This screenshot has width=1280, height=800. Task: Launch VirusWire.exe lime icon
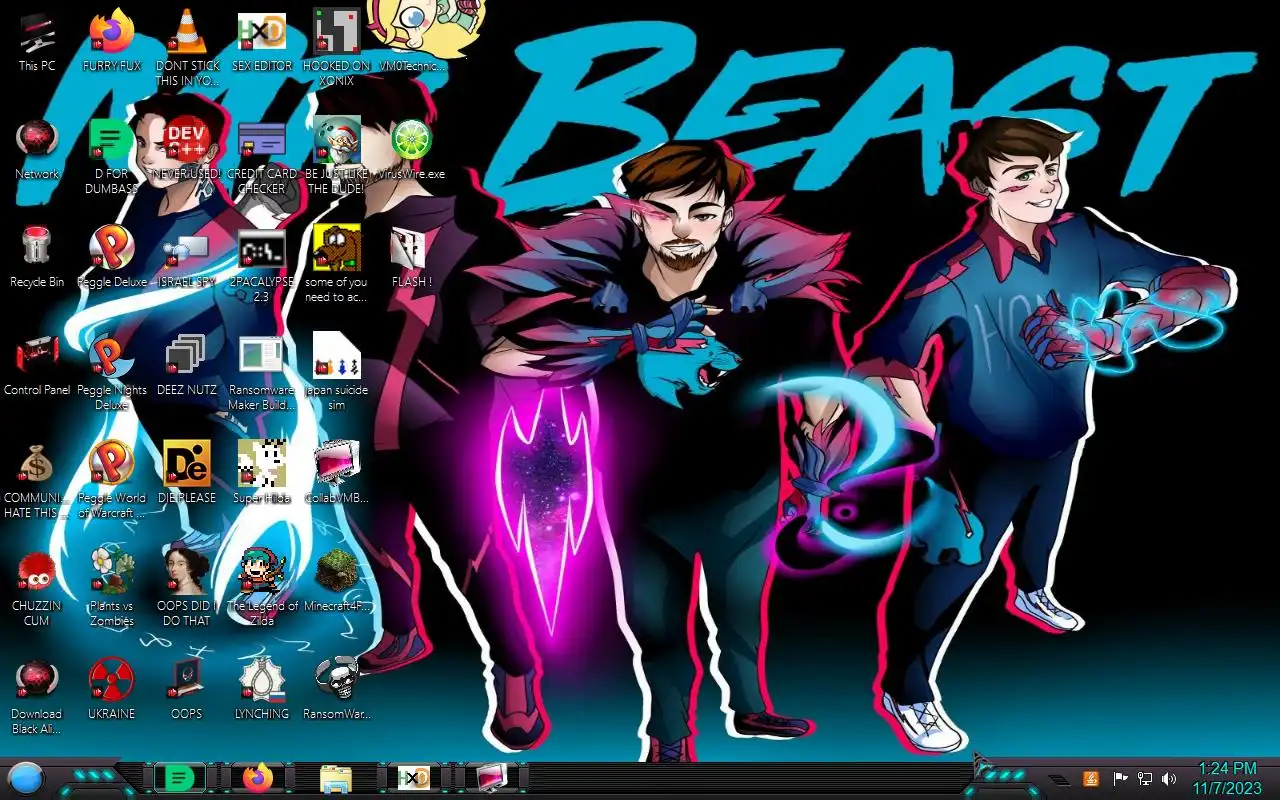[411, 148]
